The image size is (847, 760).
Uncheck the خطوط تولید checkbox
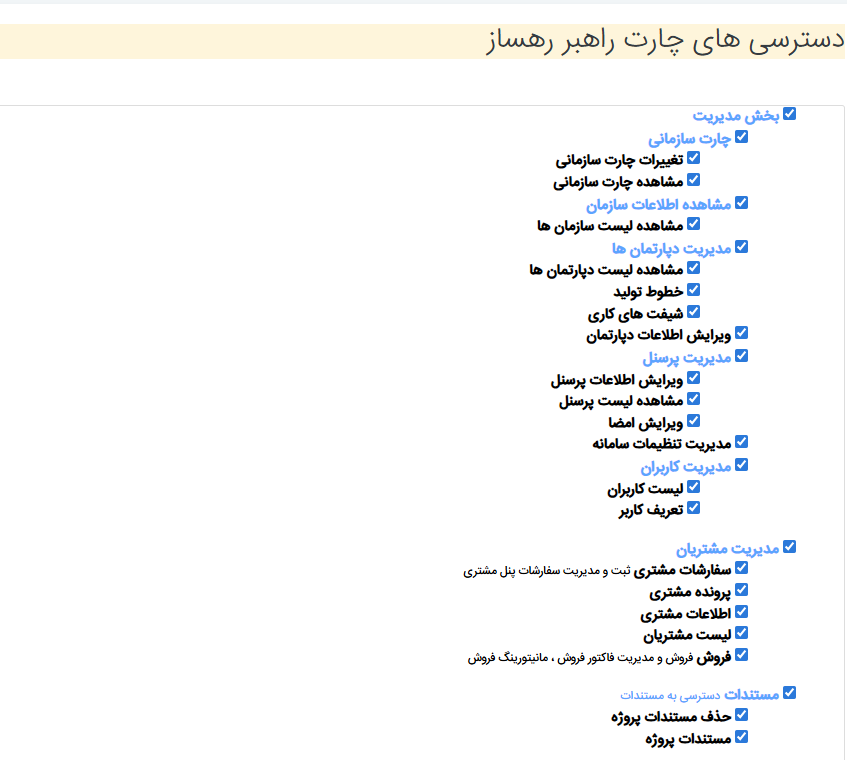693,289
